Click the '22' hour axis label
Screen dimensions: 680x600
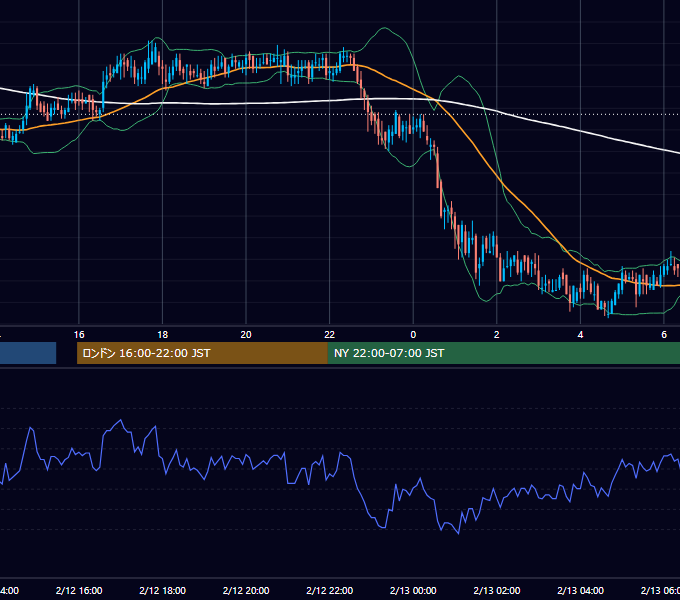click(x=330, y=335)
